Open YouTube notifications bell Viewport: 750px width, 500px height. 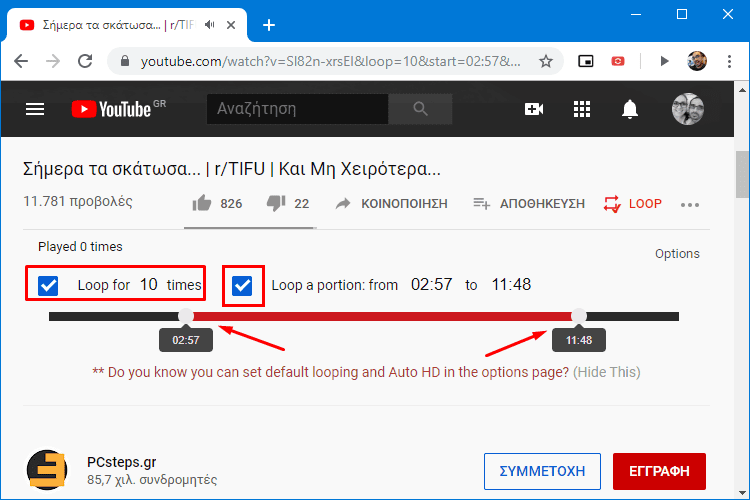(629, 109)
